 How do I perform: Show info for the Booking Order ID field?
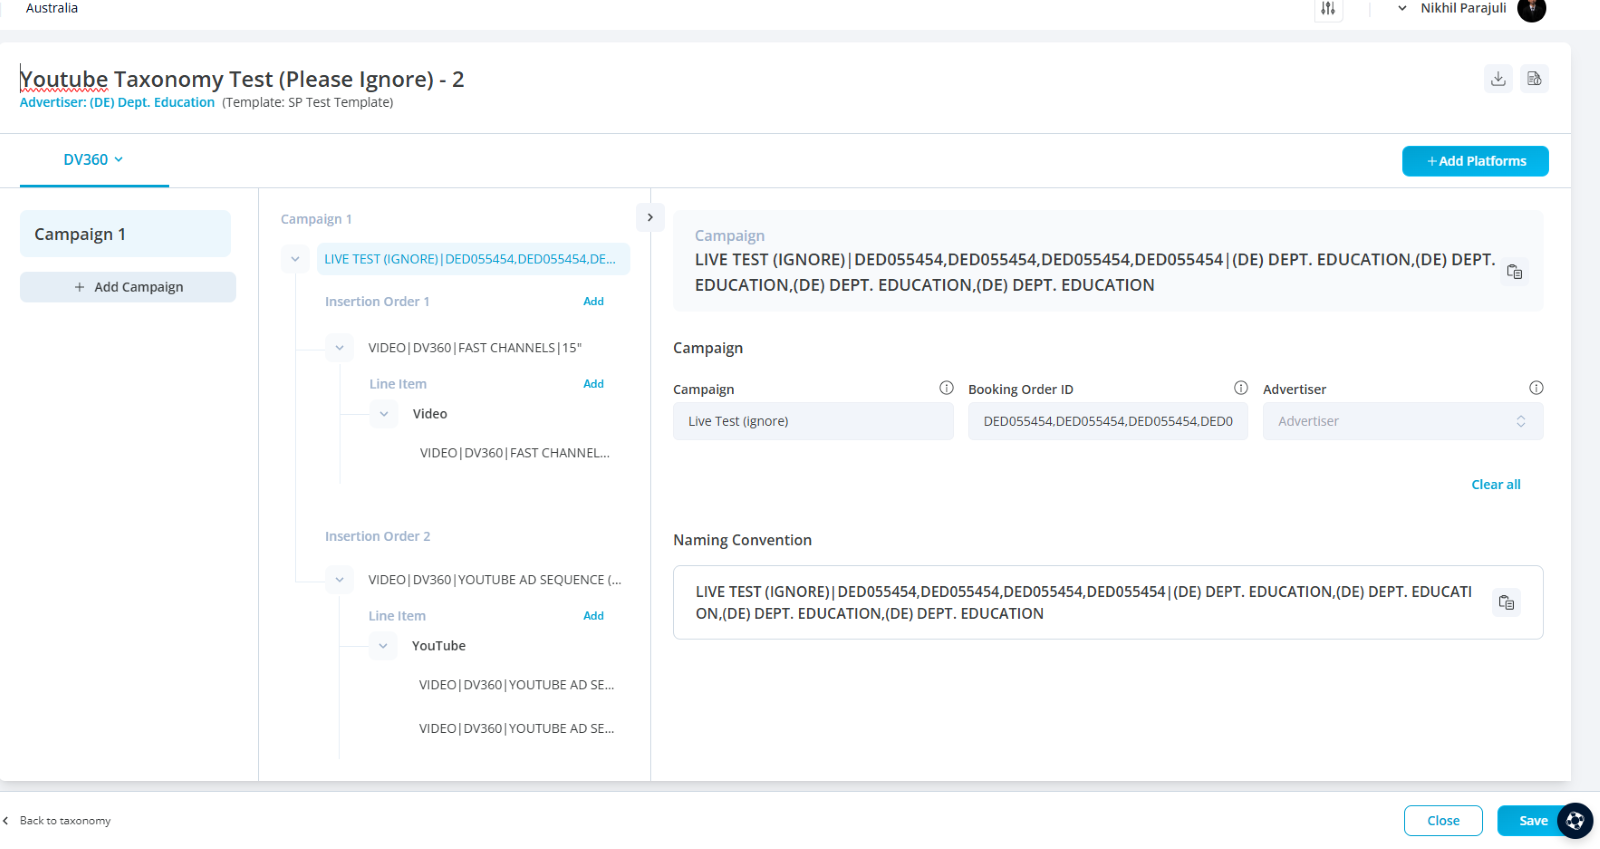coord(1241,388)
